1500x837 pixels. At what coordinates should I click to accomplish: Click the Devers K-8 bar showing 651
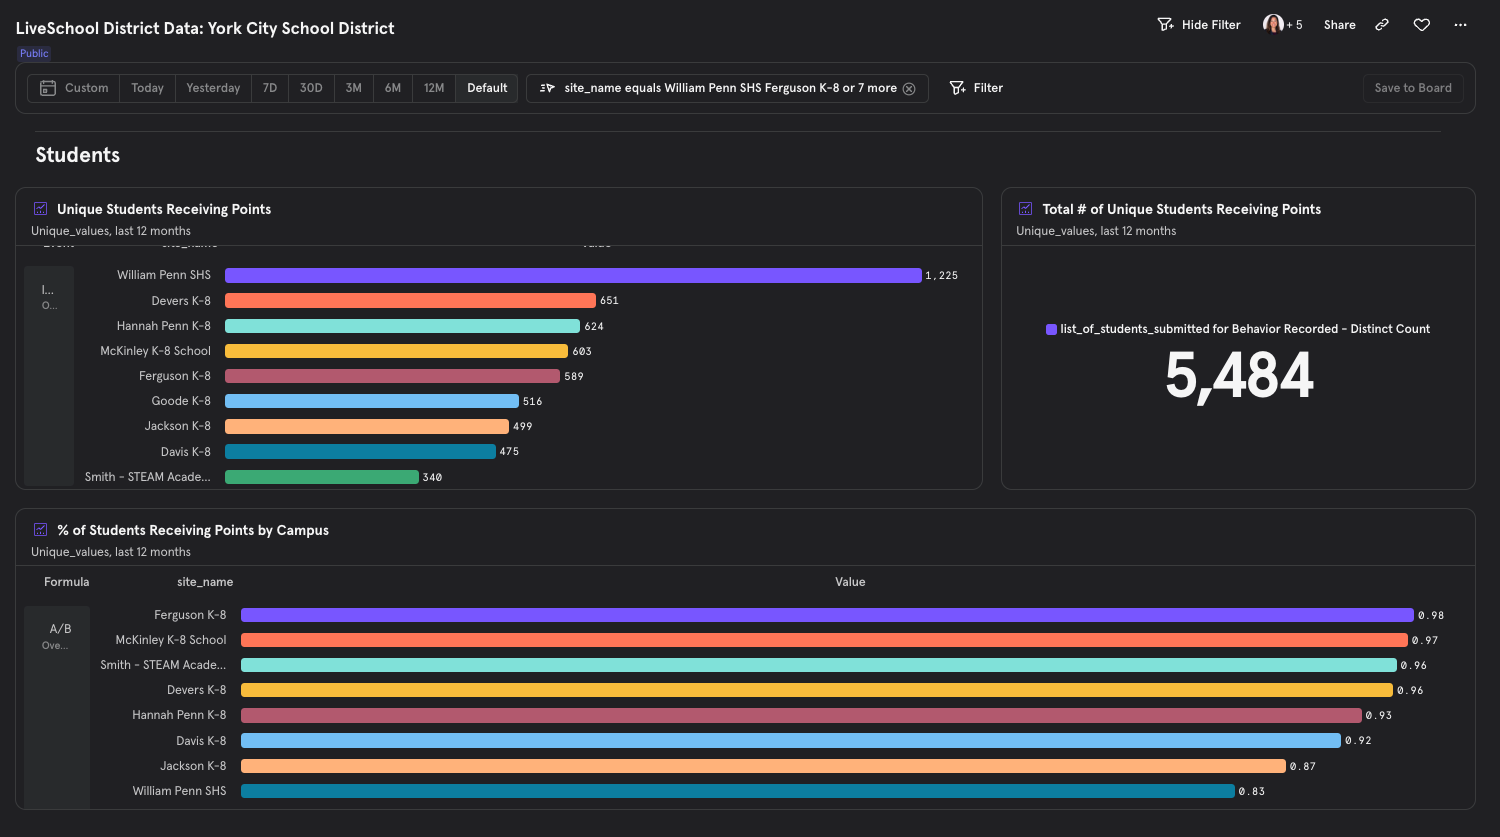coord(410,300)
